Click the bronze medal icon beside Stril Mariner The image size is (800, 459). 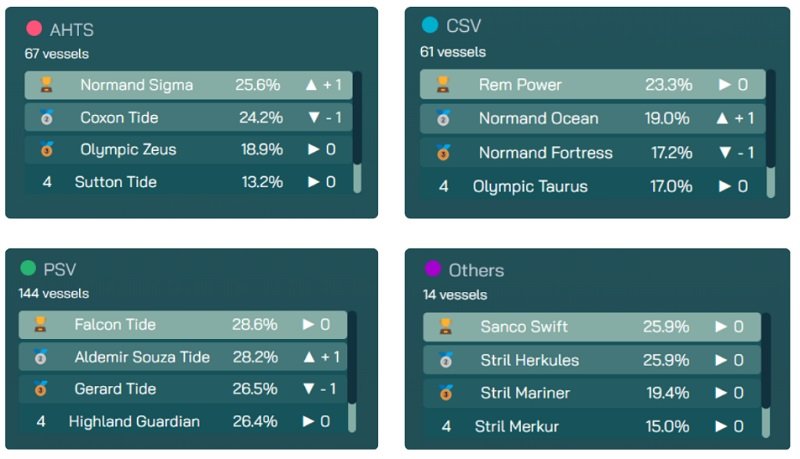click(x=445, y=393)
